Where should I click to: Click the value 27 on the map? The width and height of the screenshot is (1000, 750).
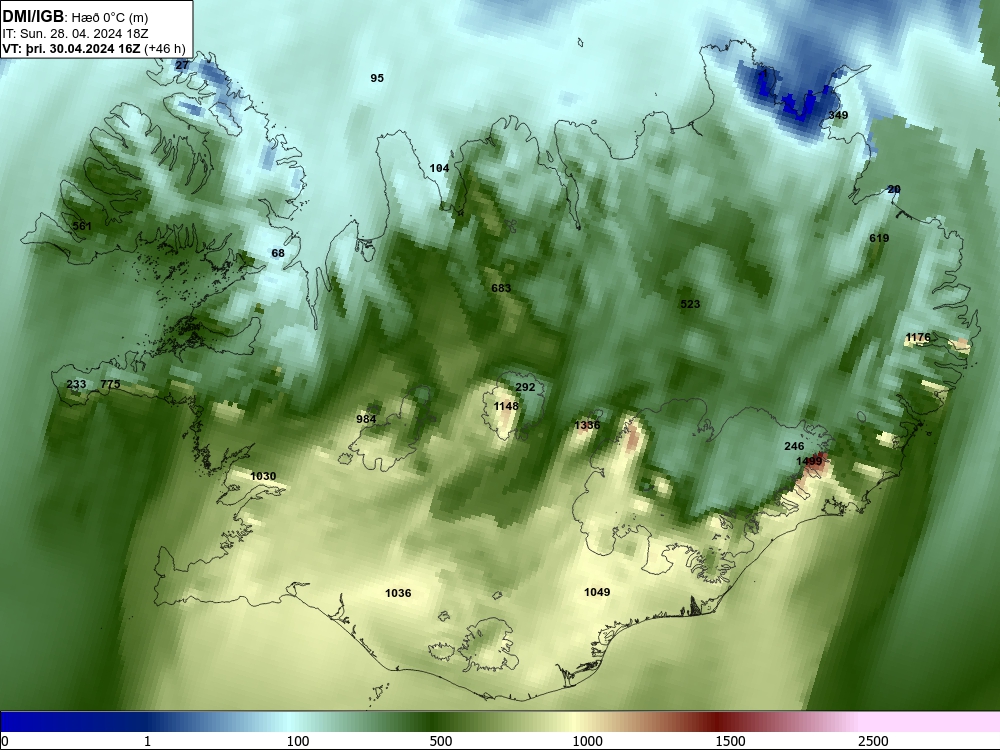[x=182, y=65]
